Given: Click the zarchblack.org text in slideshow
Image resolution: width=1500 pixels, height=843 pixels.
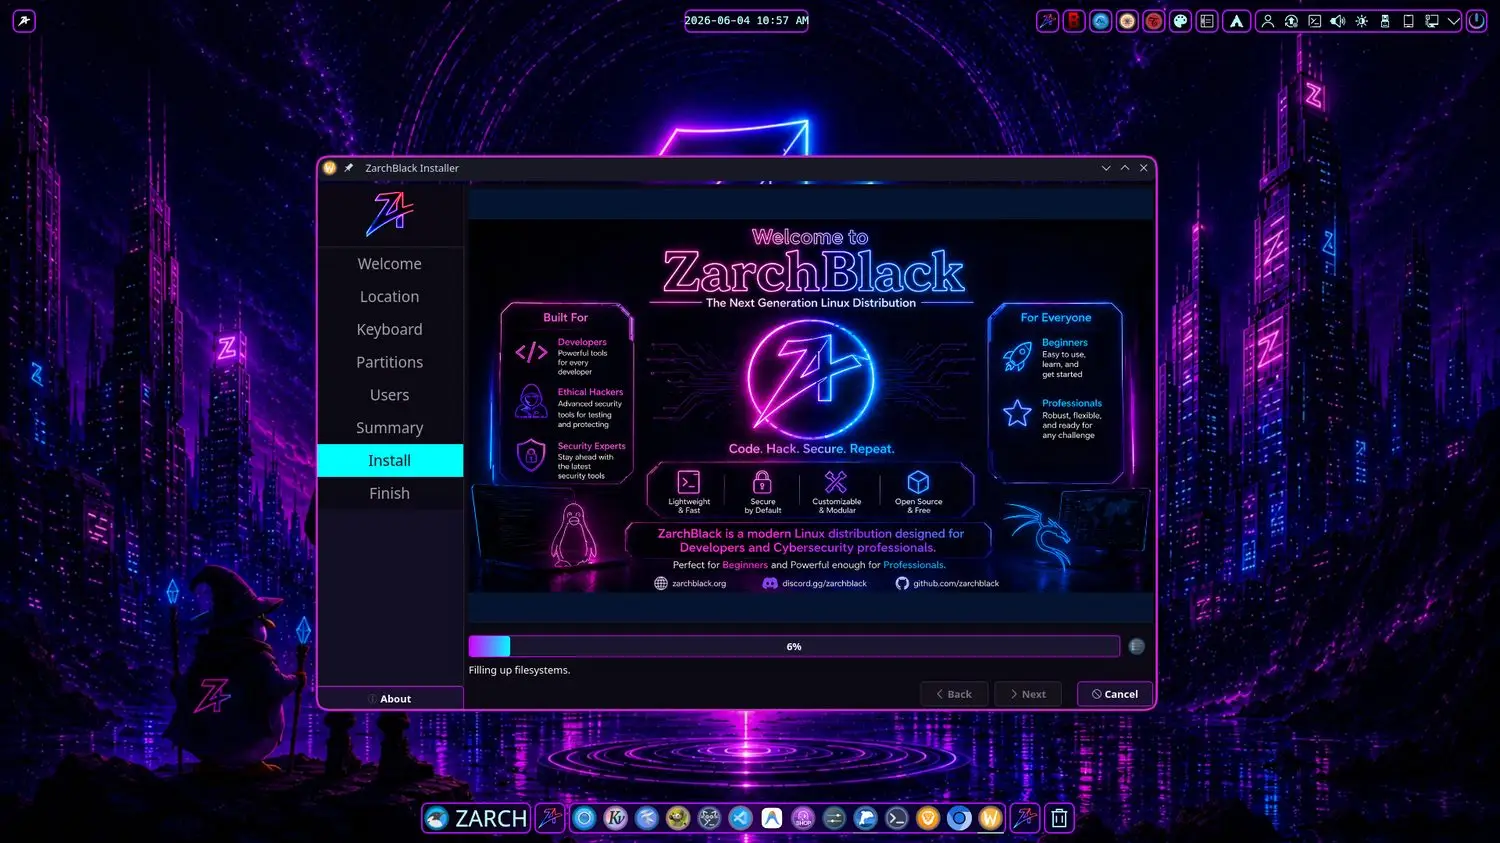Looking at the screenshot, I should pos(699,584).
